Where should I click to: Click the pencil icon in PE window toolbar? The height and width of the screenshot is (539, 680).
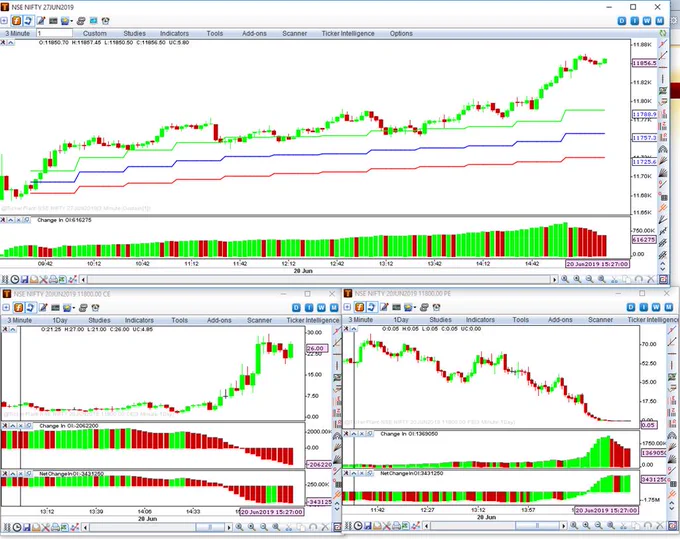click(384, 307)
